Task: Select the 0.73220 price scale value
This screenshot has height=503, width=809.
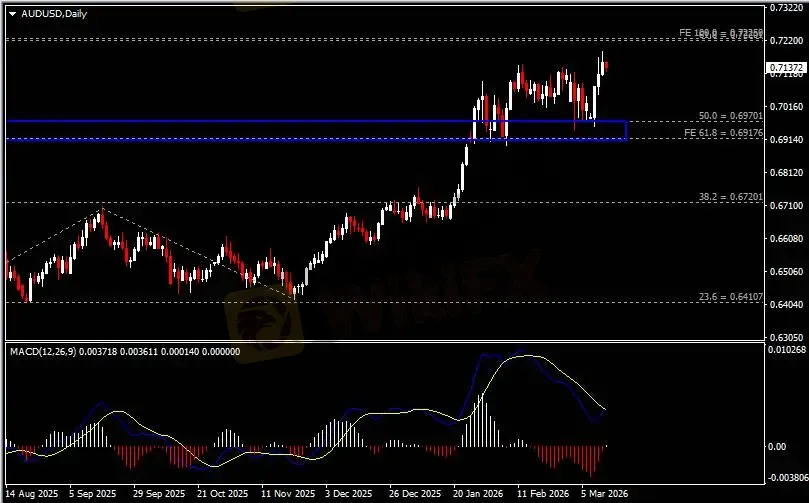Action: [786, 8]
